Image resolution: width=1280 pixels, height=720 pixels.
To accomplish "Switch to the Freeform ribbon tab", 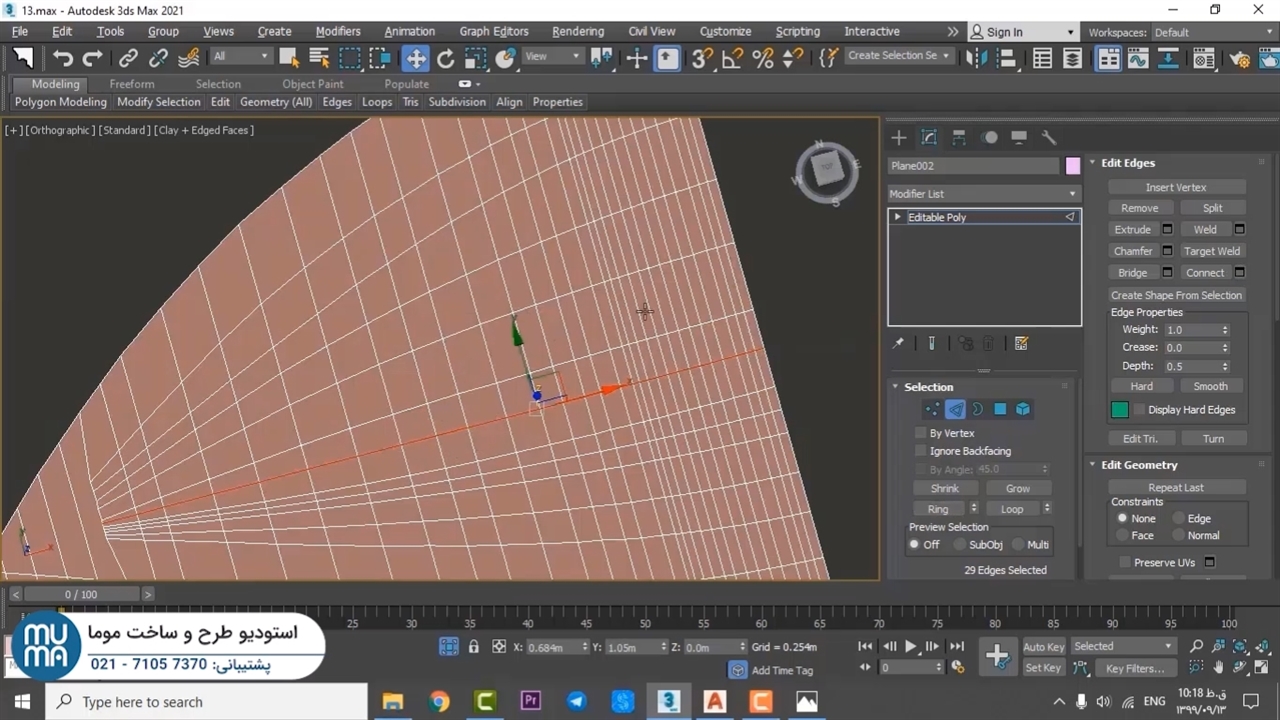I will coord(132,84).
